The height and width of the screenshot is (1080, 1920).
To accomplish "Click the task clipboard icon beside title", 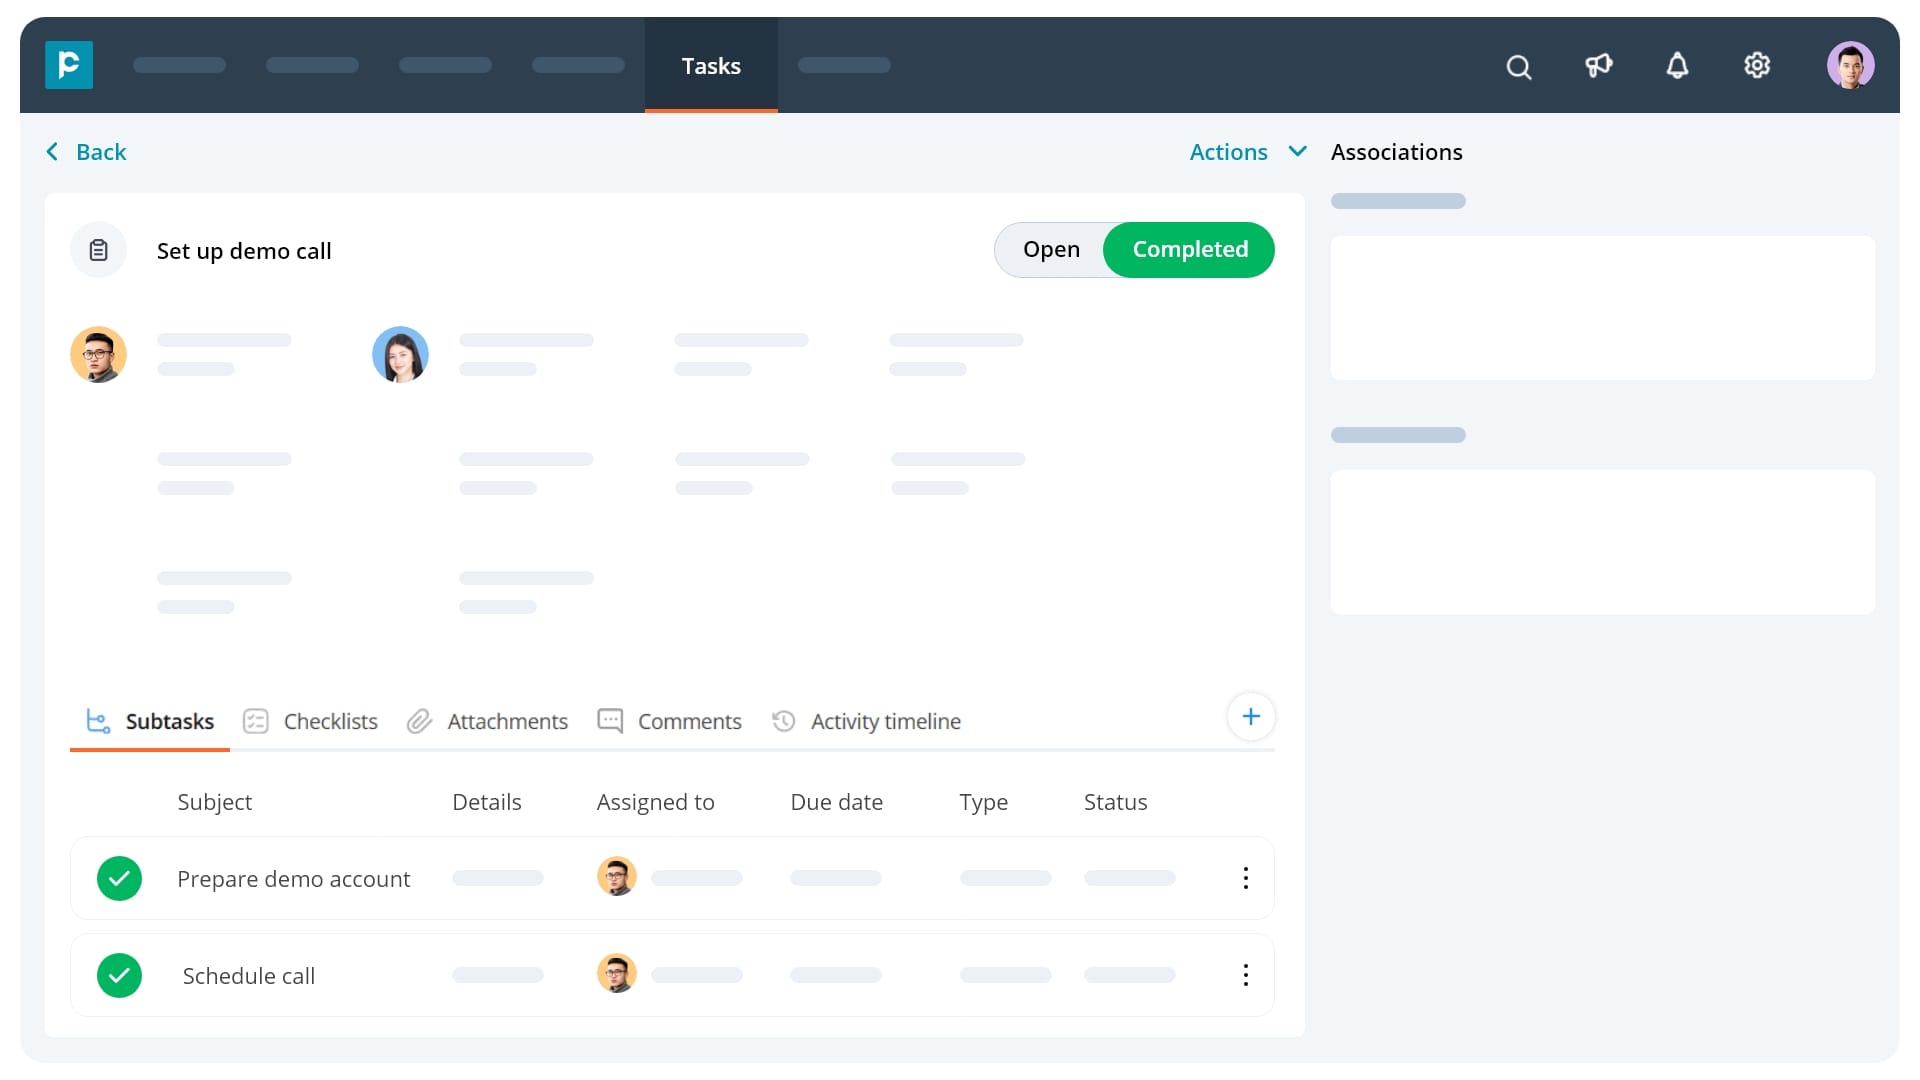I will tap(98, 250).
